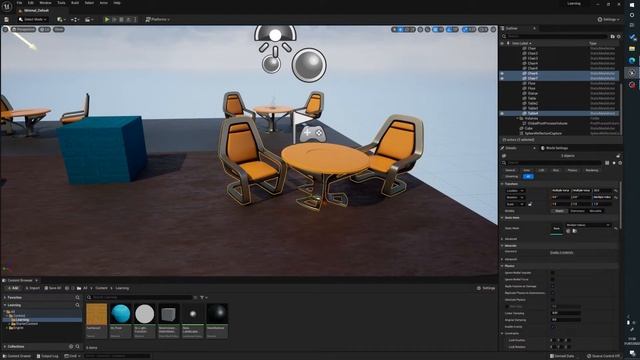Image resolution: width=640 pixels, height=360 pixels.
Task: Click Import in Content Browser
Action: [x=32, y=288]
